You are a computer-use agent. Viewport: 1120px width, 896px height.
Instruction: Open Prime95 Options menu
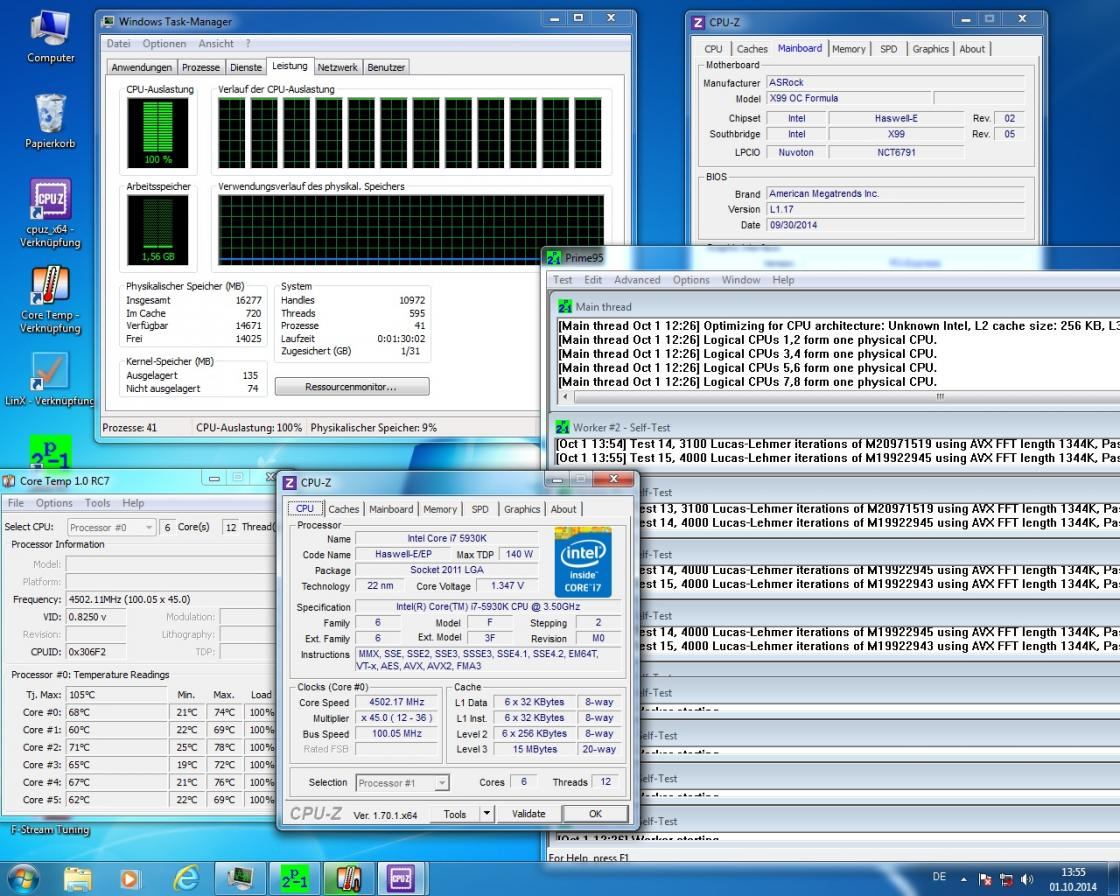coord(691,280)
